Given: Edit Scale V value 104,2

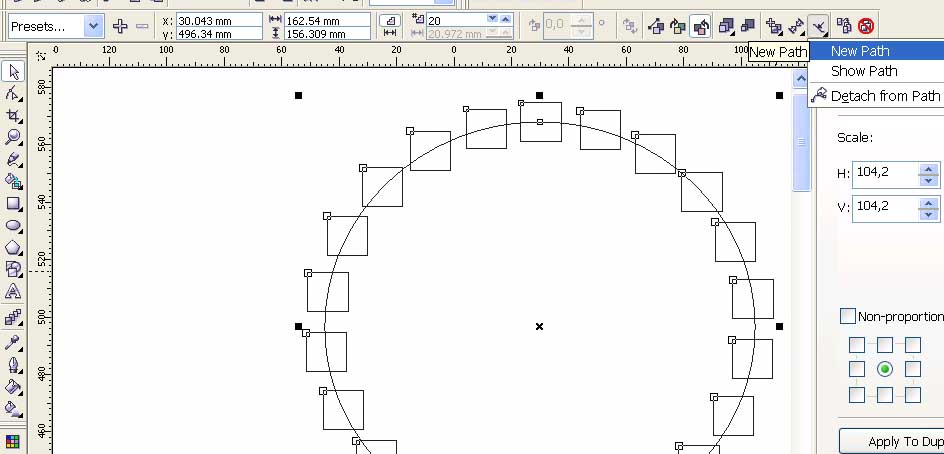Looking at the screenshot, I should tap(884, 207).
